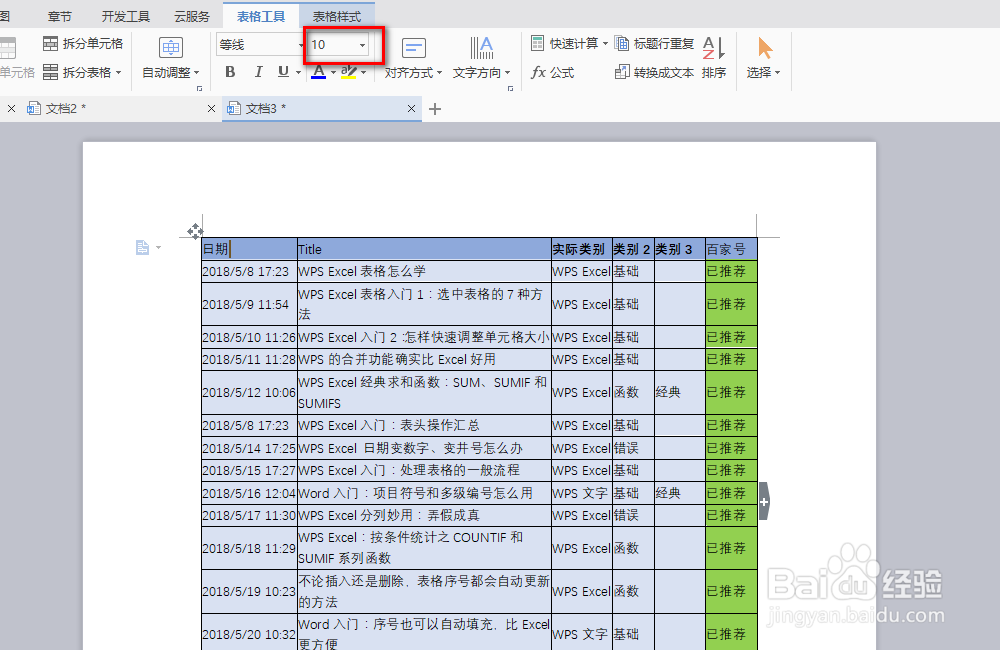Image resolution: width=1000 pixels, height=650 pixels.
Task: Switch to the 云服务 ribbon tab
Action: 192,17
